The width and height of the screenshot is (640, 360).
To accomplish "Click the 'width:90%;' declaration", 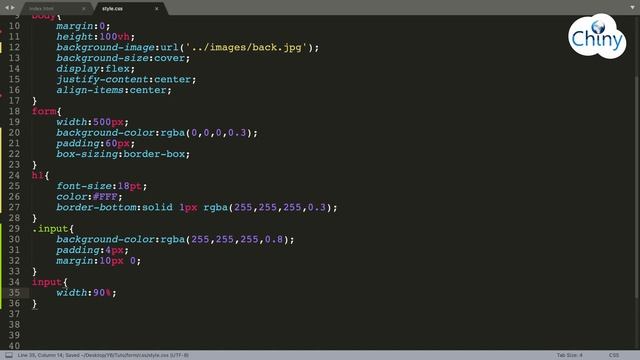I will tap(86, 293).
